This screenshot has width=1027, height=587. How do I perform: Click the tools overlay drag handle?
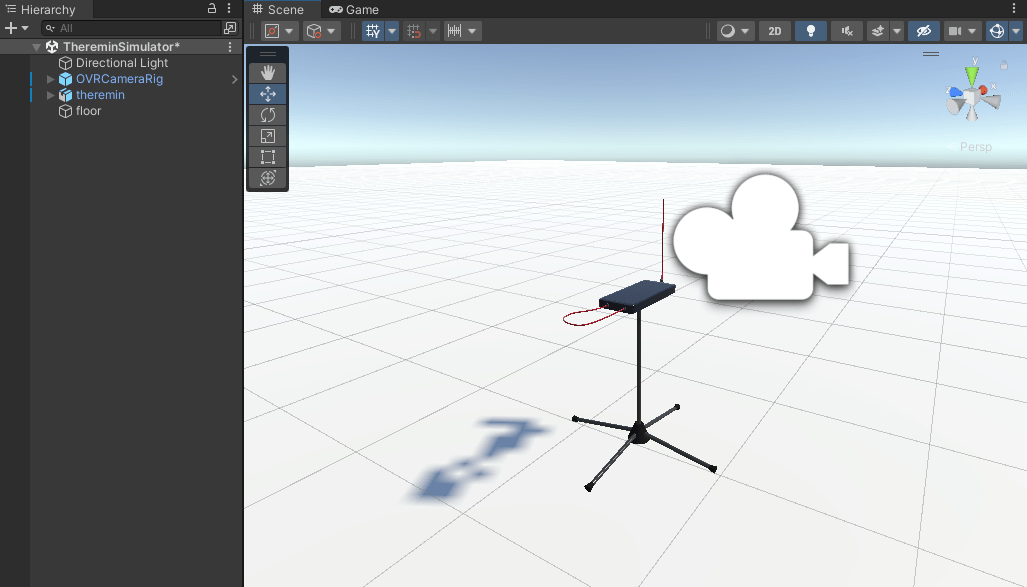tap(268, 54)
